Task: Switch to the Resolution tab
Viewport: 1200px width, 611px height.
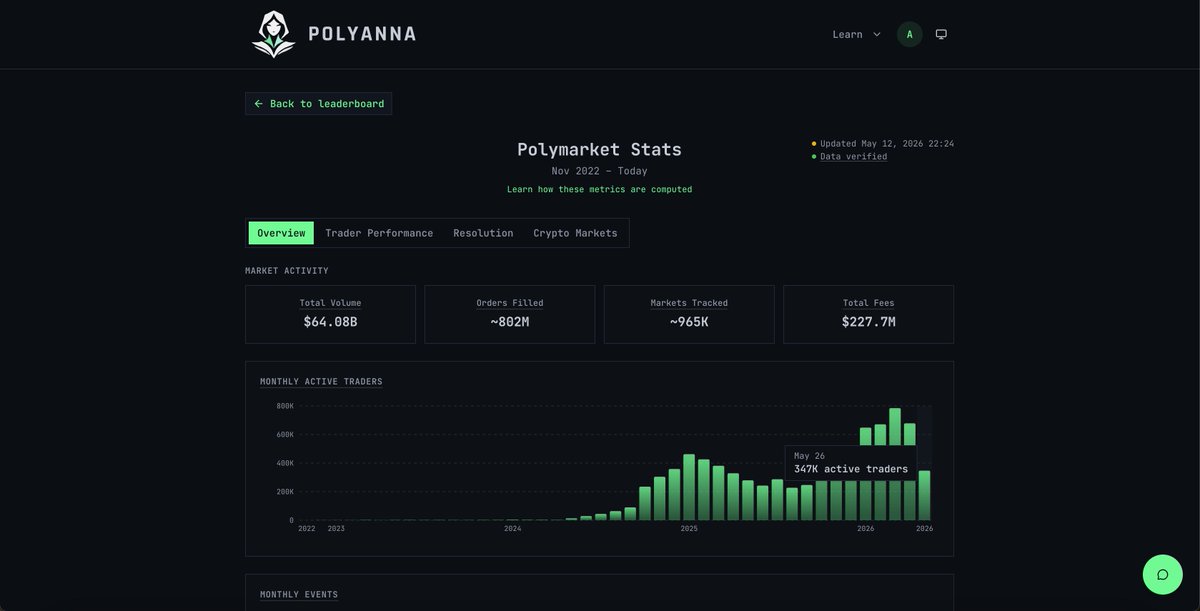Action: point(483,233)
